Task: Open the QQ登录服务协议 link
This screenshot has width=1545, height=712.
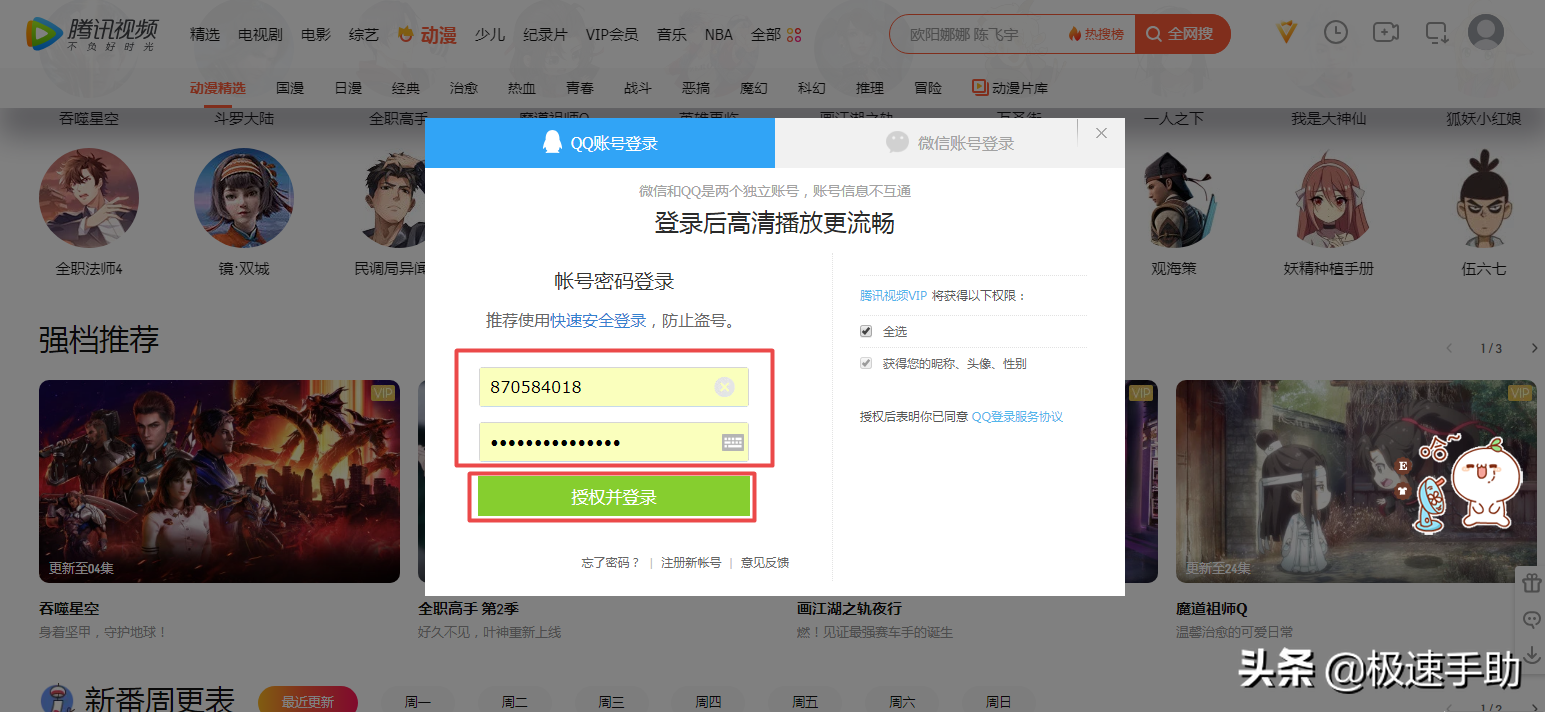Action: tap(1017, 416)
